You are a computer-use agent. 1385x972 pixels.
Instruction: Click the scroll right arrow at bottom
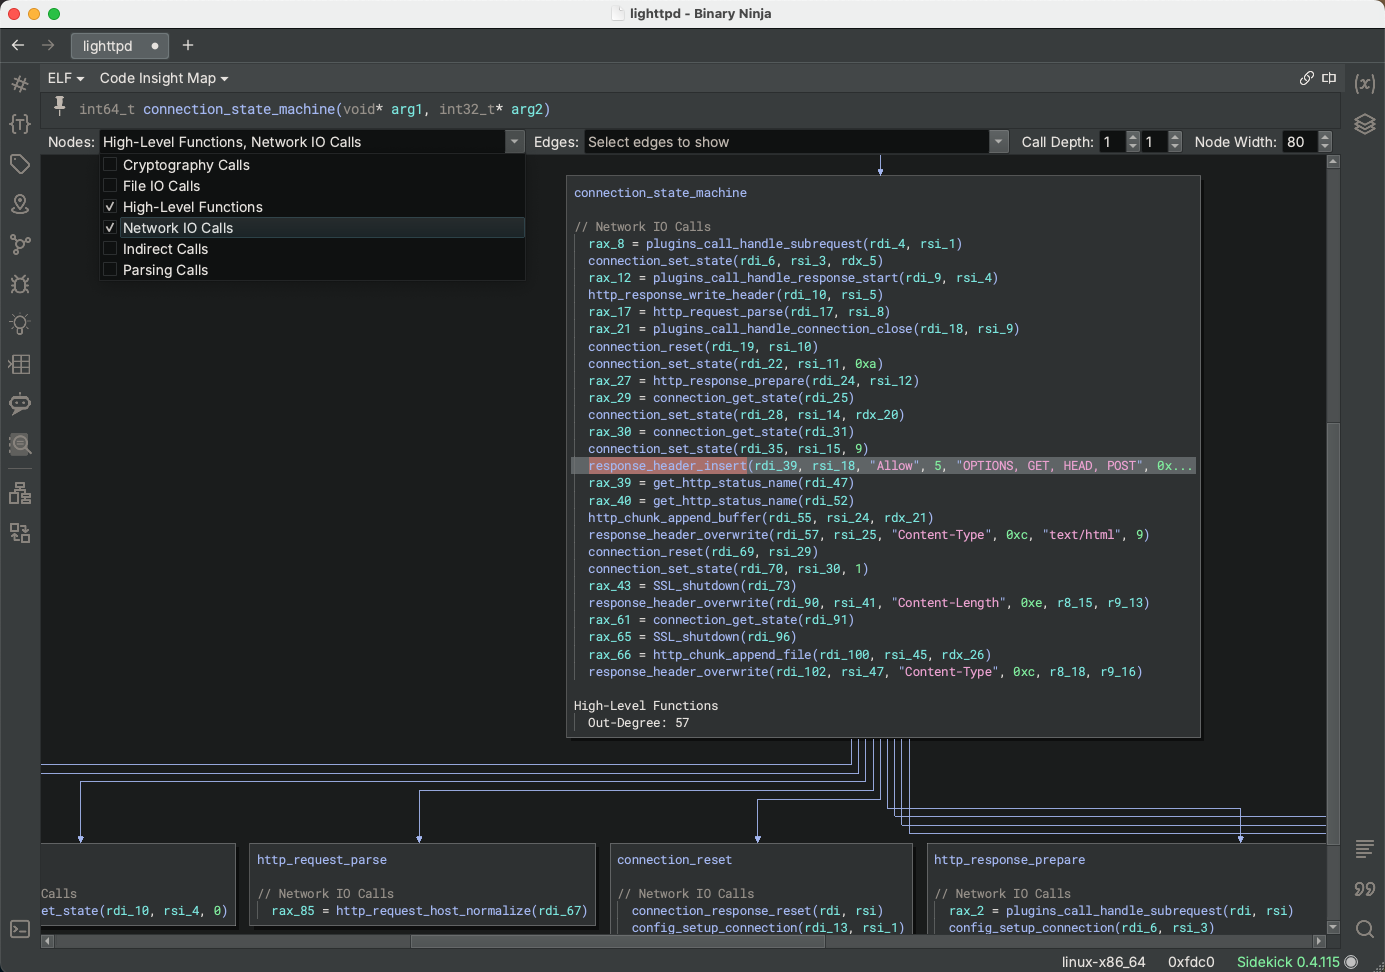[1319, 941]
